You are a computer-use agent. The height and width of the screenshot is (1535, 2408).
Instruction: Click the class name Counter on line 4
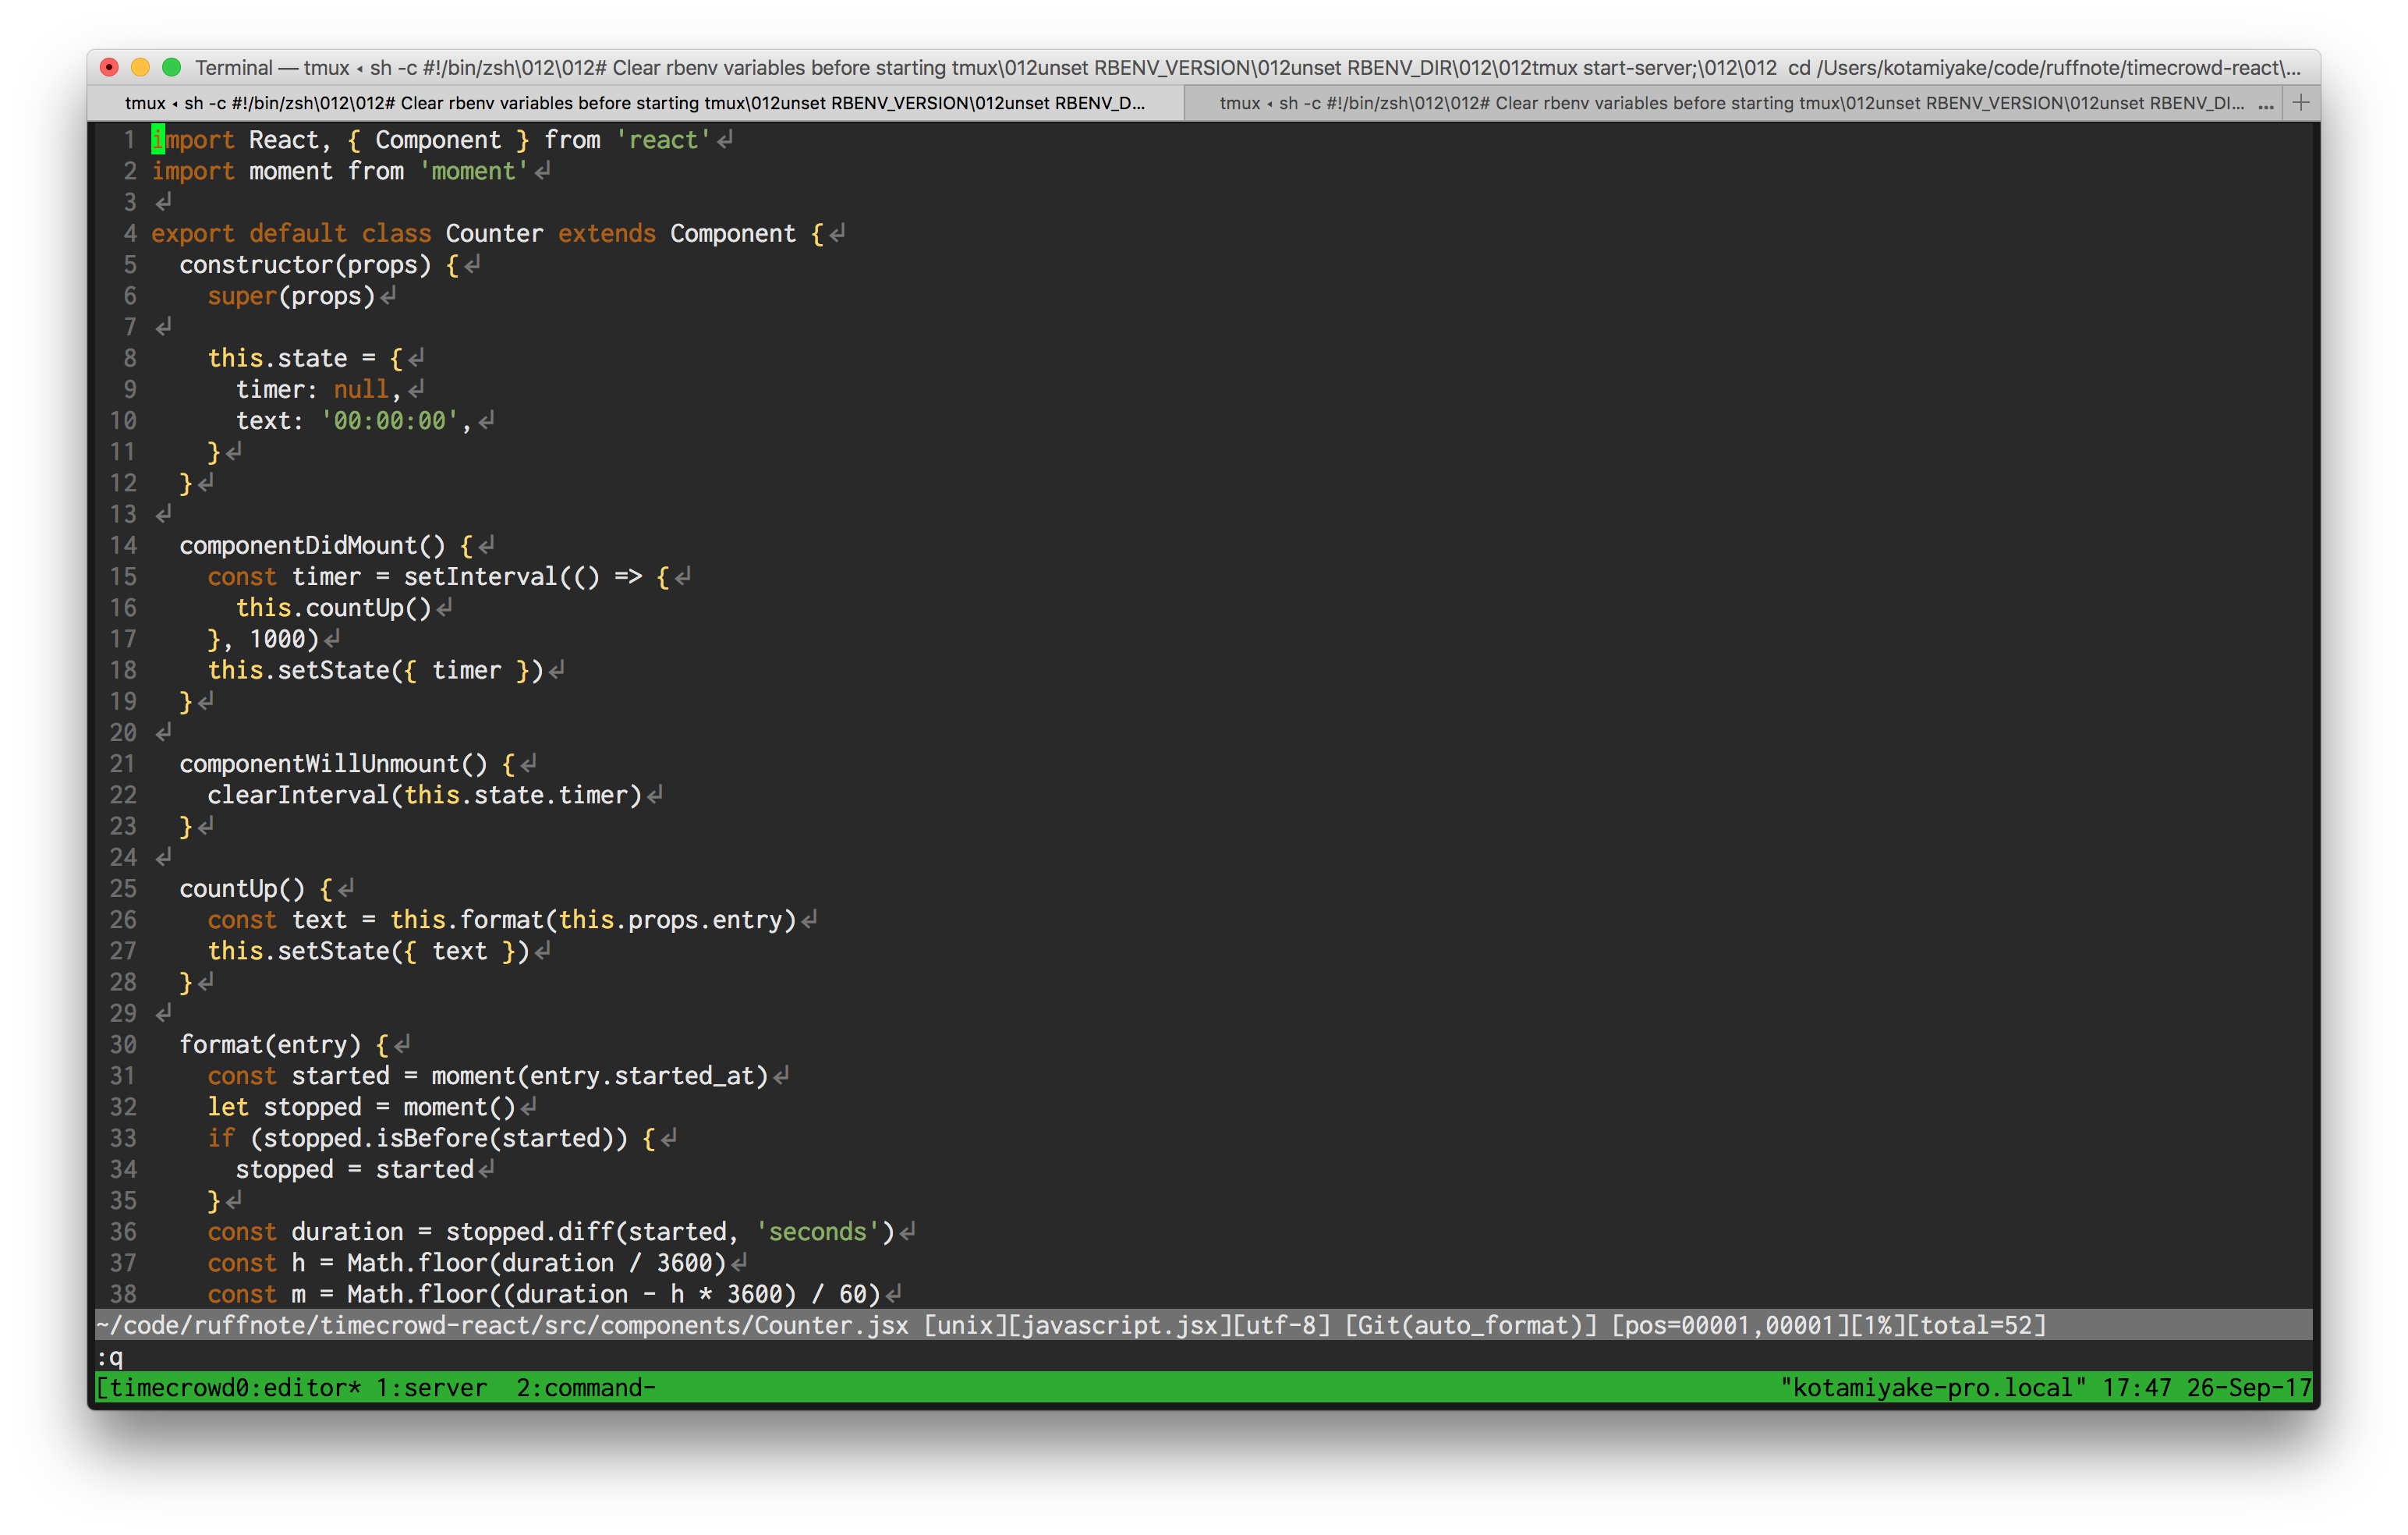coord(494,233)
